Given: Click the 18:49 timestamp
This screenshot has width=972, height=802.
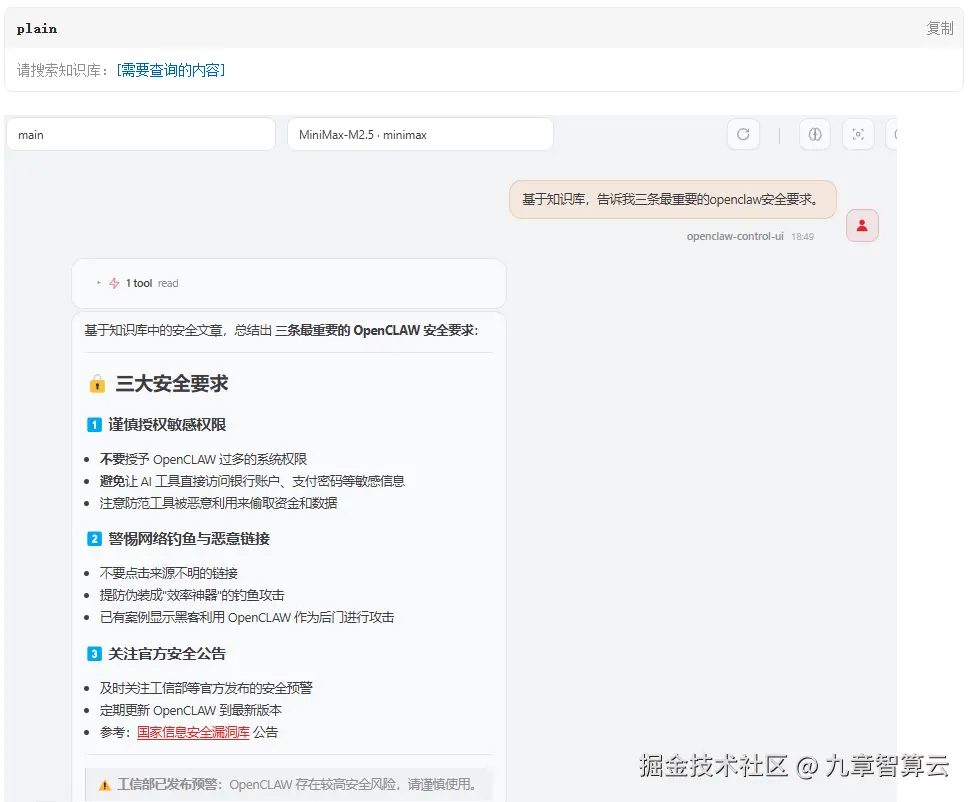Looking at the screenshot, I should click(802, 236).
